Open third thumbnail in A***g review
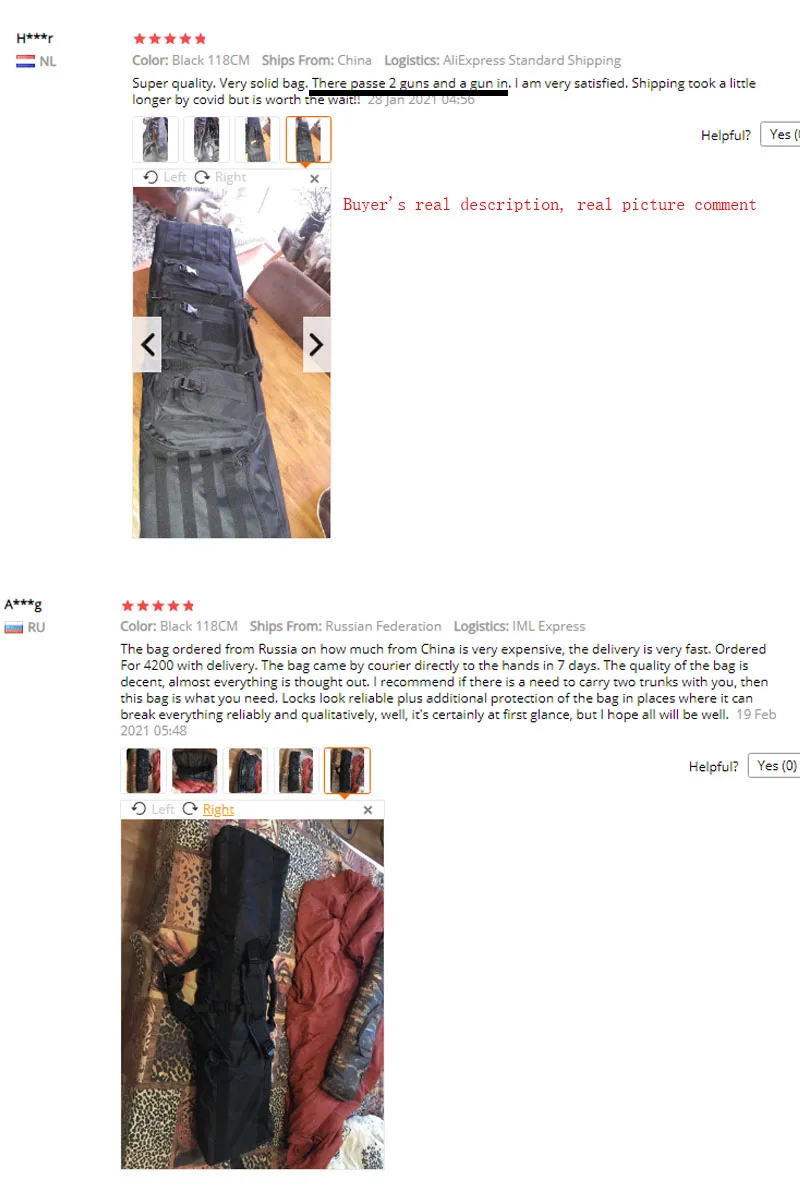The width and height of the screenshot is (800, 1200). pyautogui.click(x=246, y=771)
